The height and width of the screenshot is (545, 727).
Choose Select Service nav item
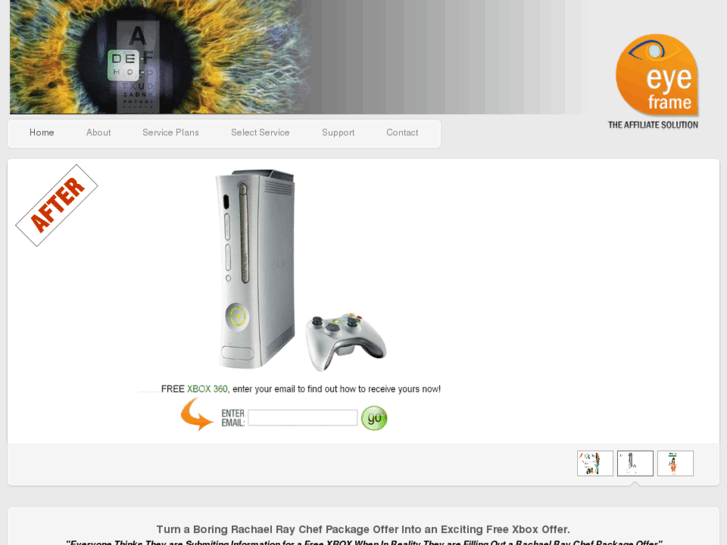click(260, 133)
